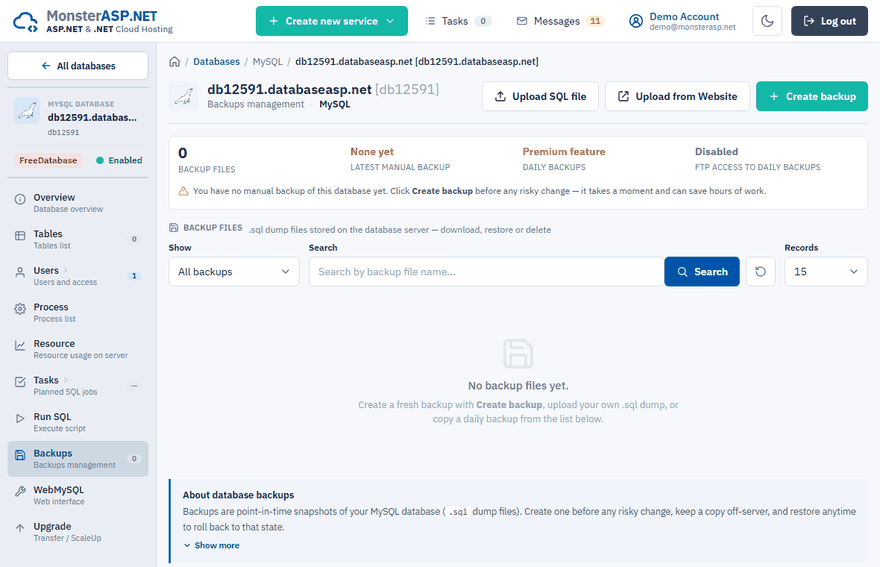Viewport: 880px width, 567px height.
Task: Open the Records 15 dropdown
Action: coord(826,272)
